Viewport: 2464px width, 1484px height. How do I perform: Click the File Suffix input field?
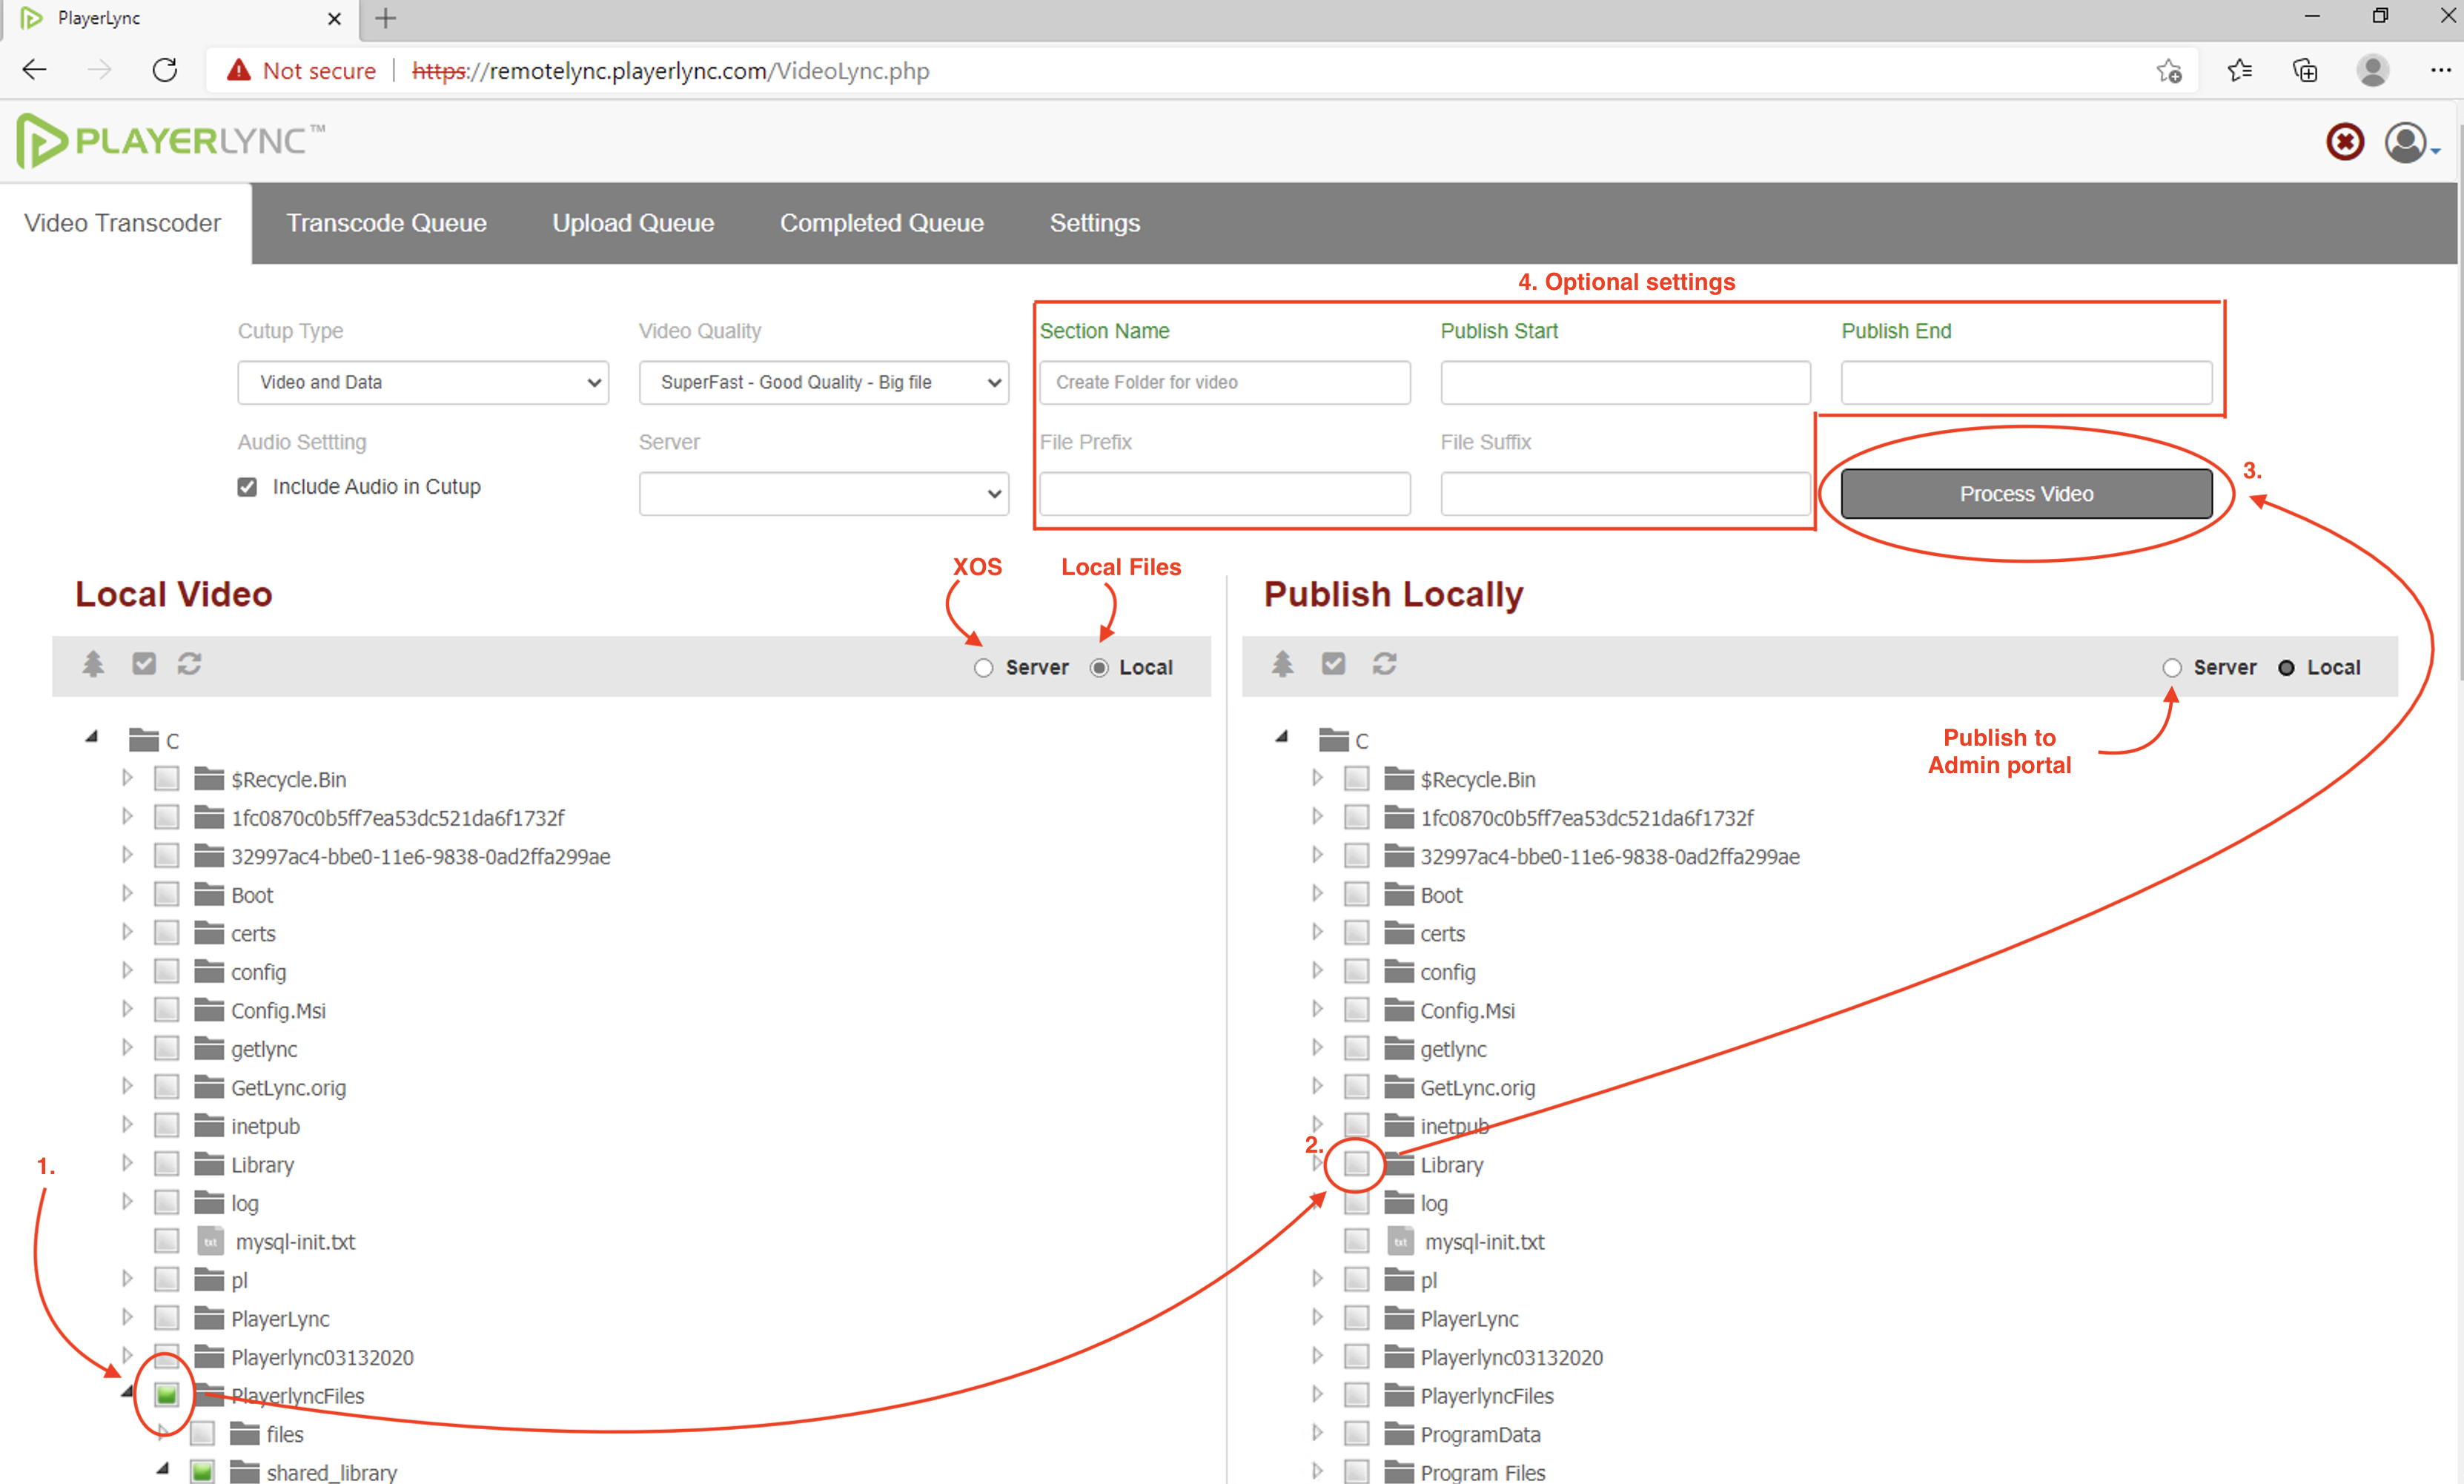(x=1625, y=493)
